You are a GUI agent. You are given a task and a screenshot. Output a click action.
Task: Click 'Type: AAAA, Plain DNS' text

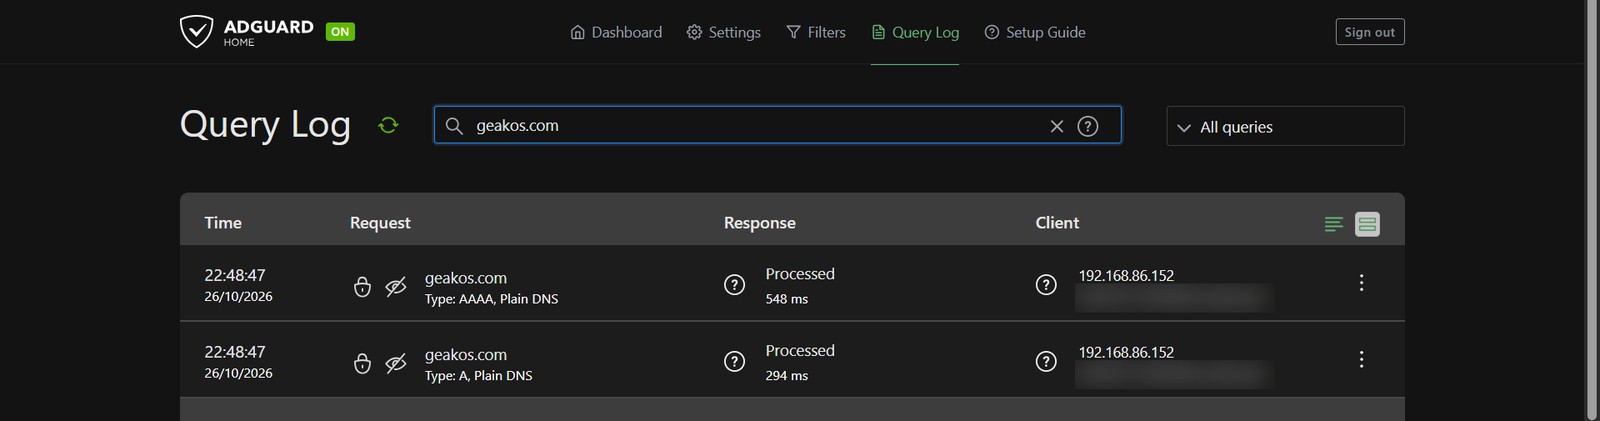(492, 299)
